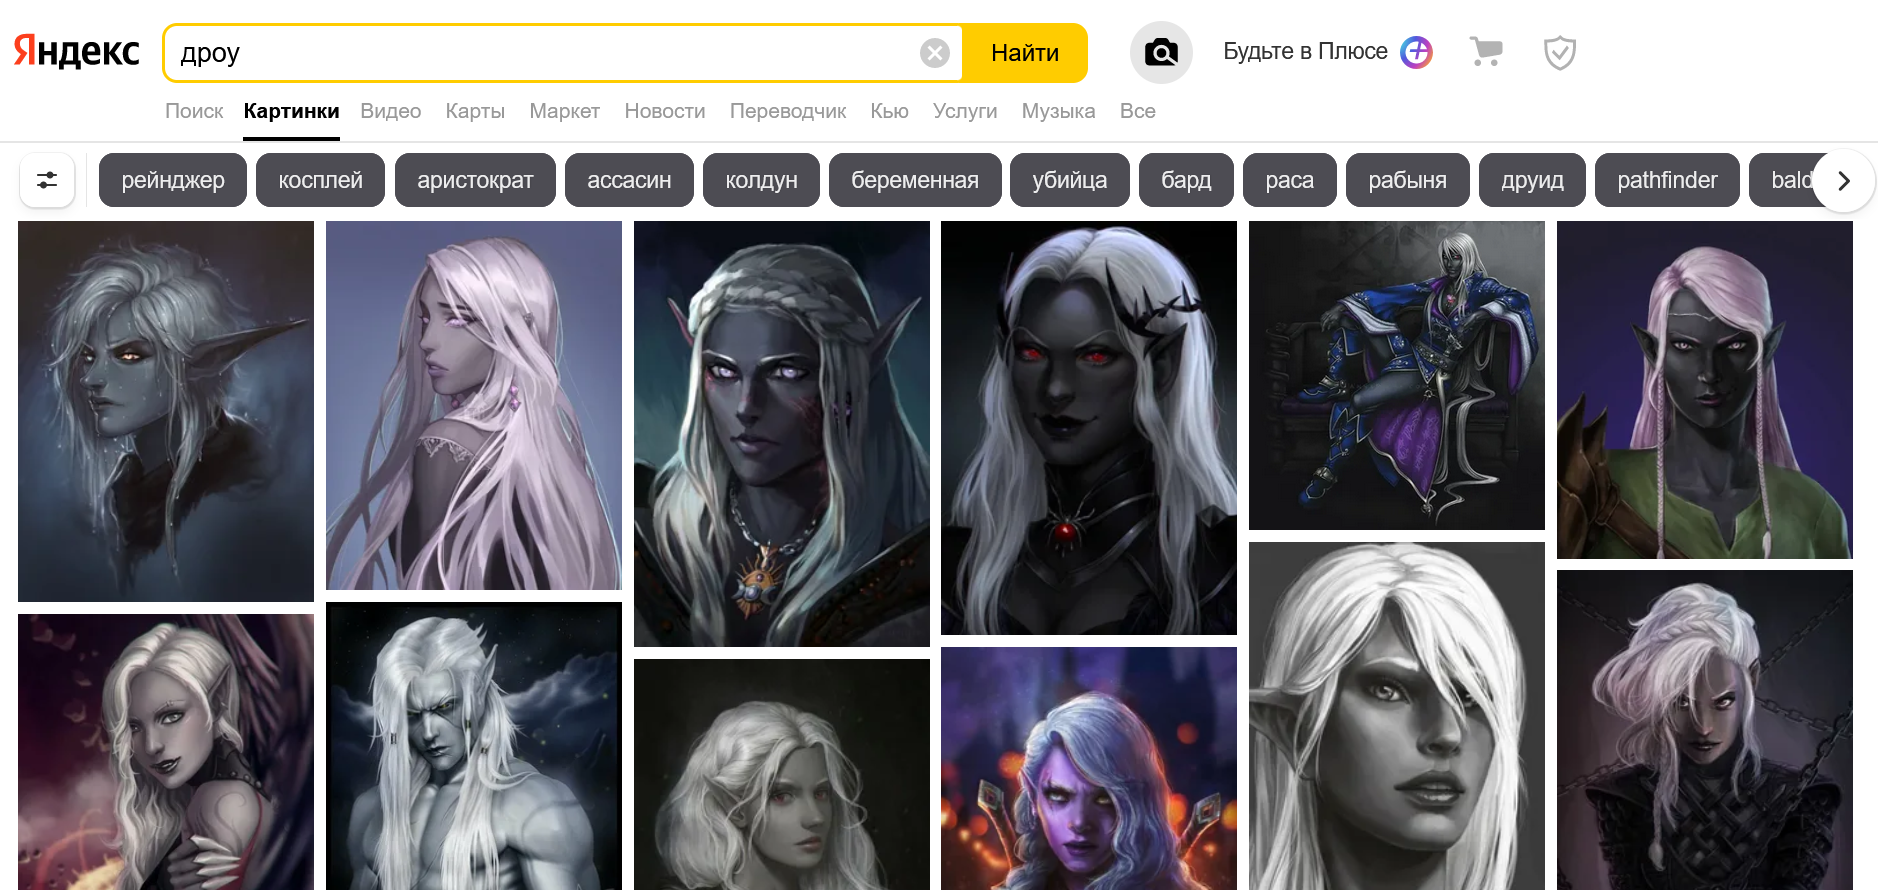Open the Кью tab
Viewport: 1878px width, 890px height.
click(x=889, y=111)
